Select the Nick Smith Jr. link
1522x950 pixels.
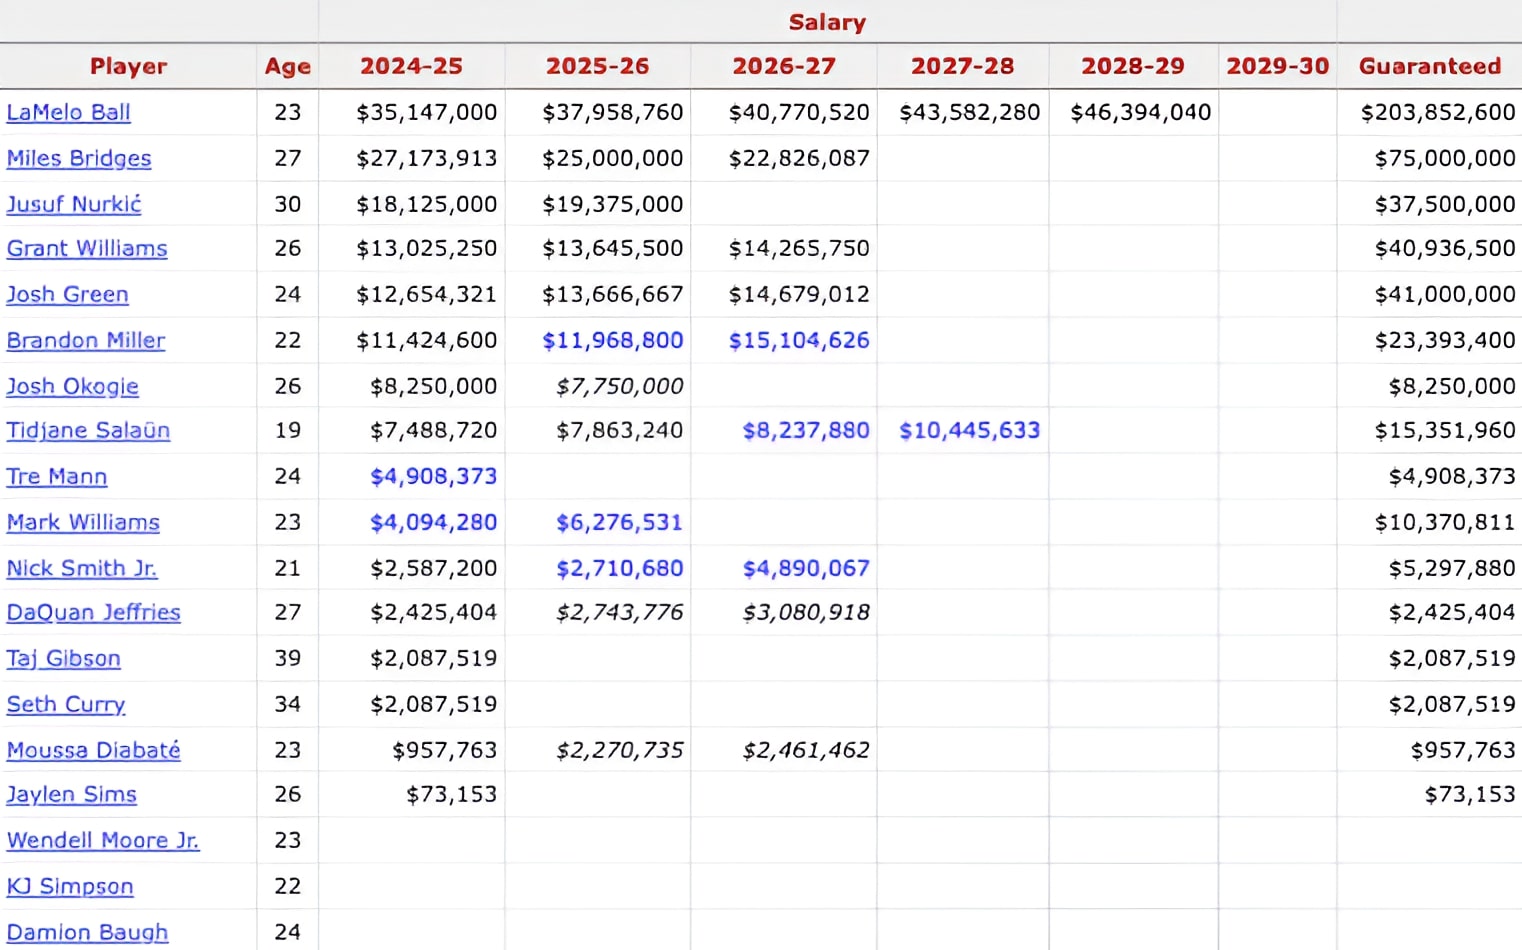[82, 568]
